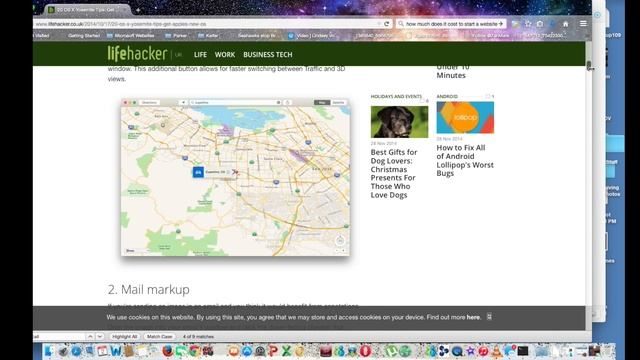Click the find bar text field
Screen dimensions: 640x360
tap(59, 337)
